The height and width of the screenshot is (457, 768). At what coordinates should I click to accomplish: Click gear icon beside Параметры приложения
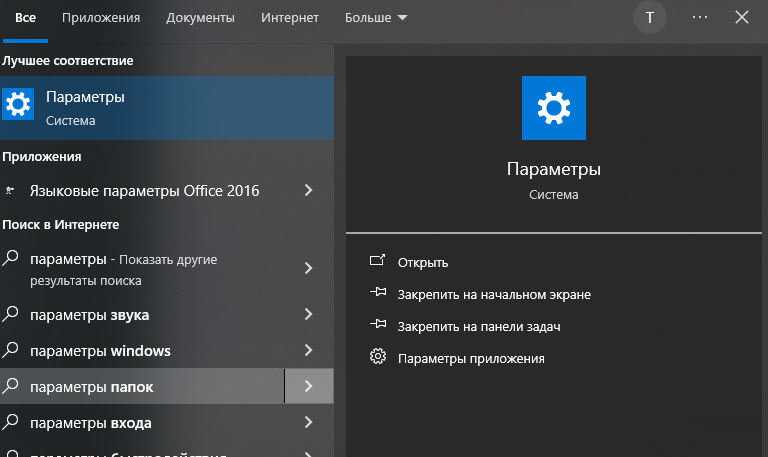pyautogui.click(x=378, y=356)
